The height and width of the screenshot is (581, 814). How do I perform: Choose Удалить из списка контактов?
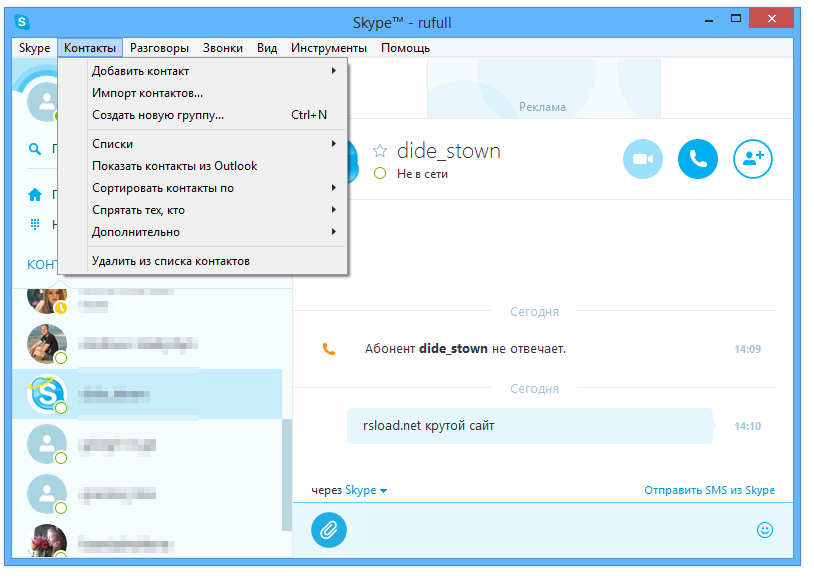tap(202, 261)
